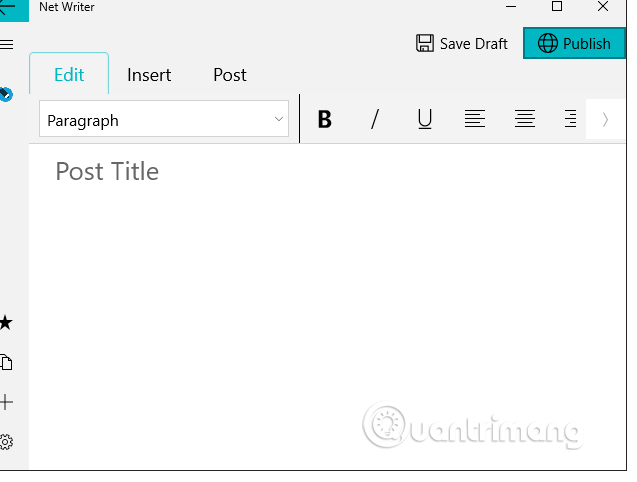Click the Save Draft button
The width and height of the screenshot is (637, 482).
(x=462, y=44)
